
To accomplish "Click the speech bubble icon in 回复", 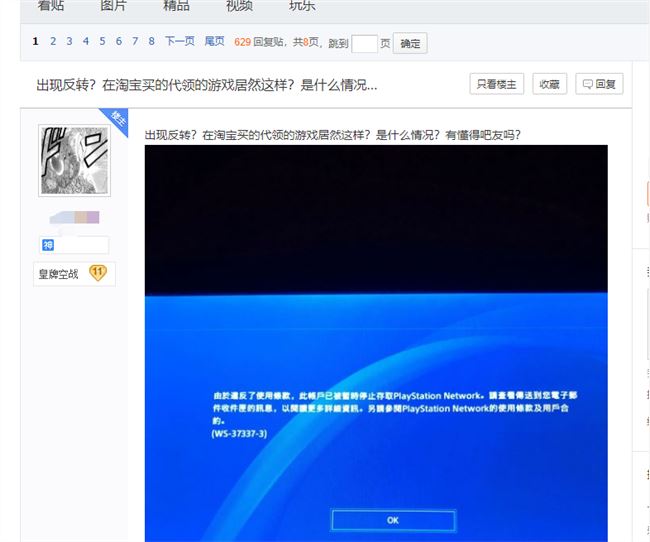I will 587,84.
